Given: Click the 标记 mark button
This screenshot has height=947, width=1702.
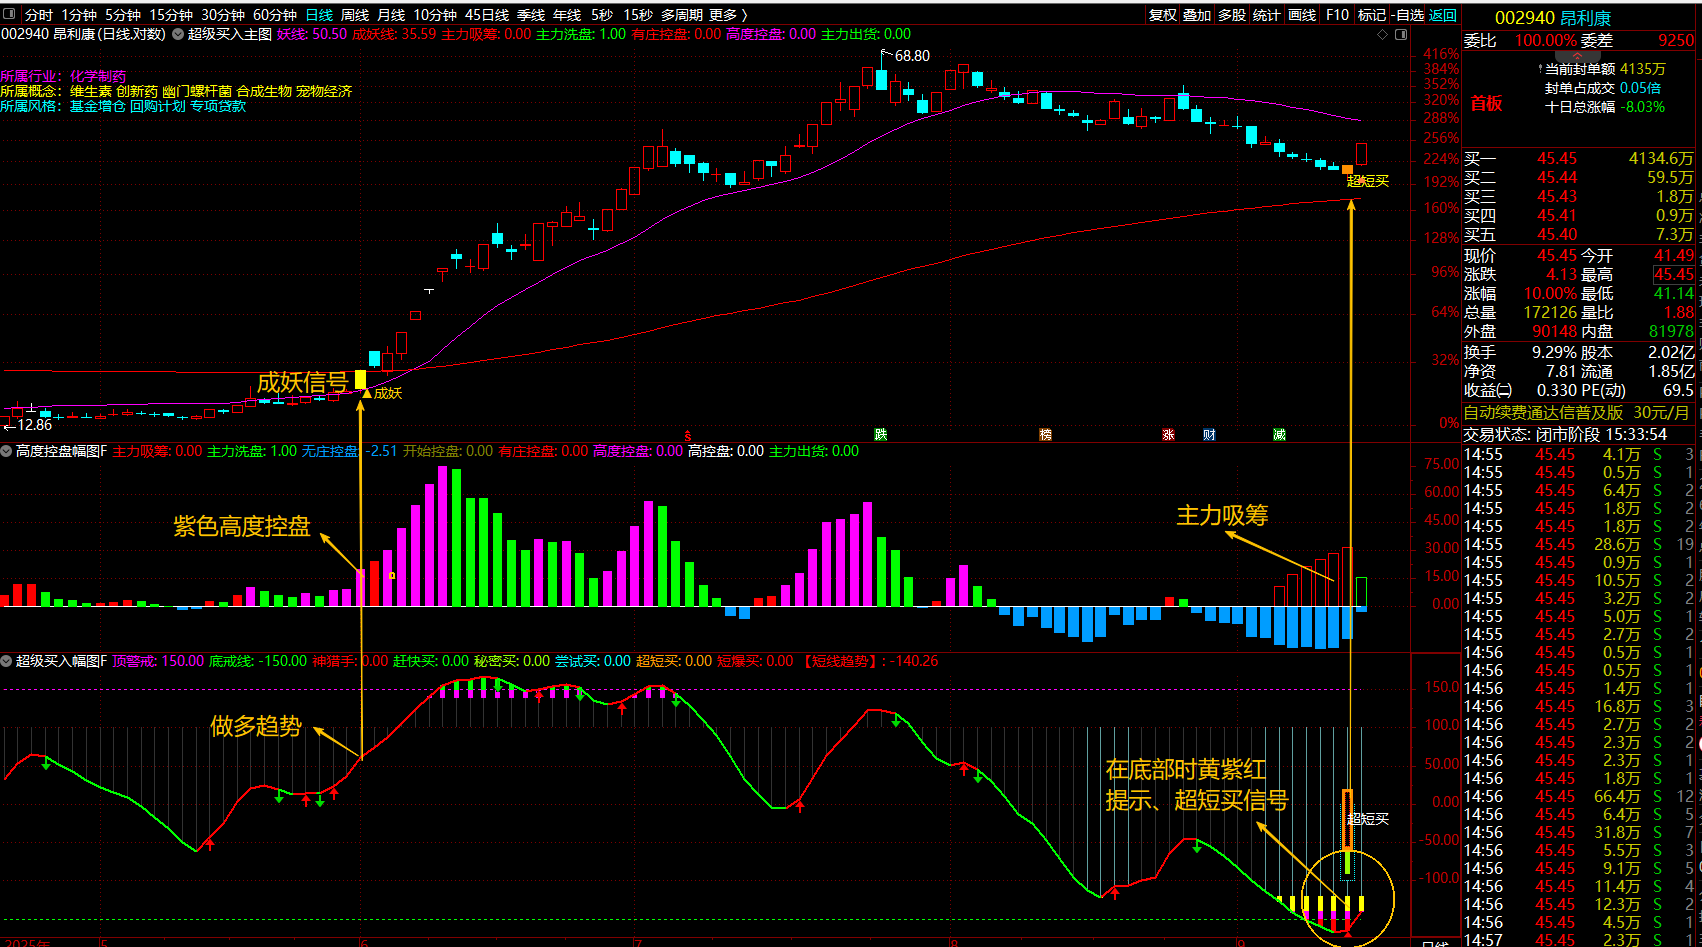Looking at the screenshot, I should 1372,15.
